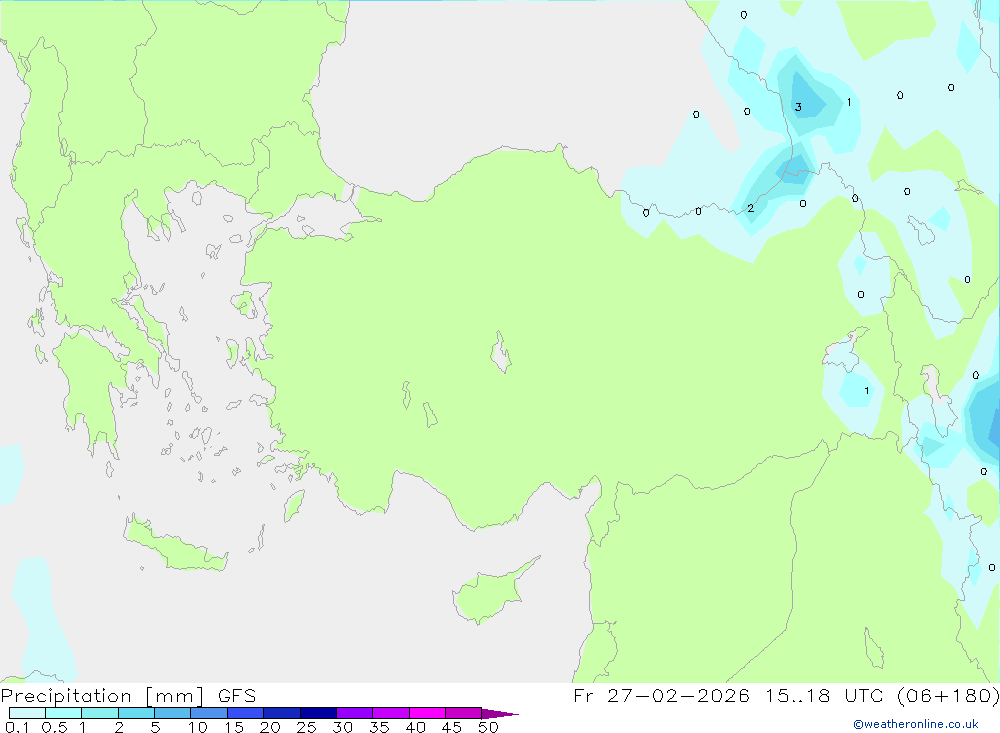Pick the 35–40 mm purple legend swatch

pyautogui.click(x=391, y=713)
